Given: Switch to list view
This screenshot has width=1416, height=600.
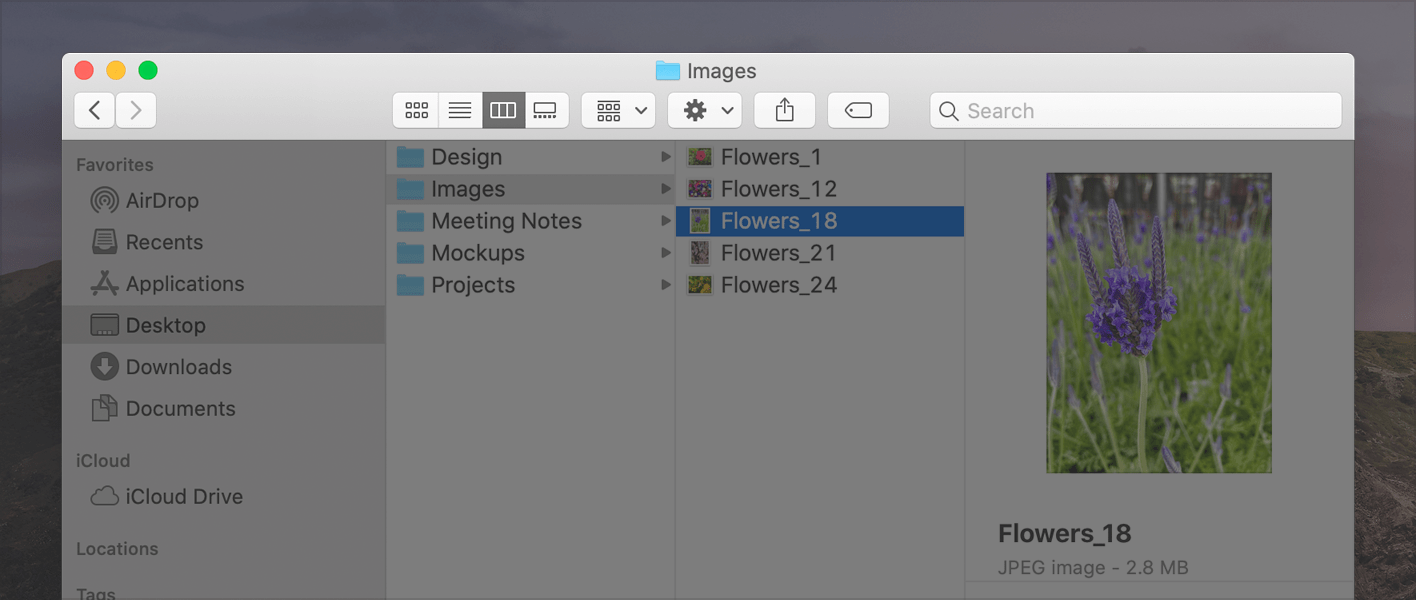Looking at the screenshot, I should tap(460, 110).
